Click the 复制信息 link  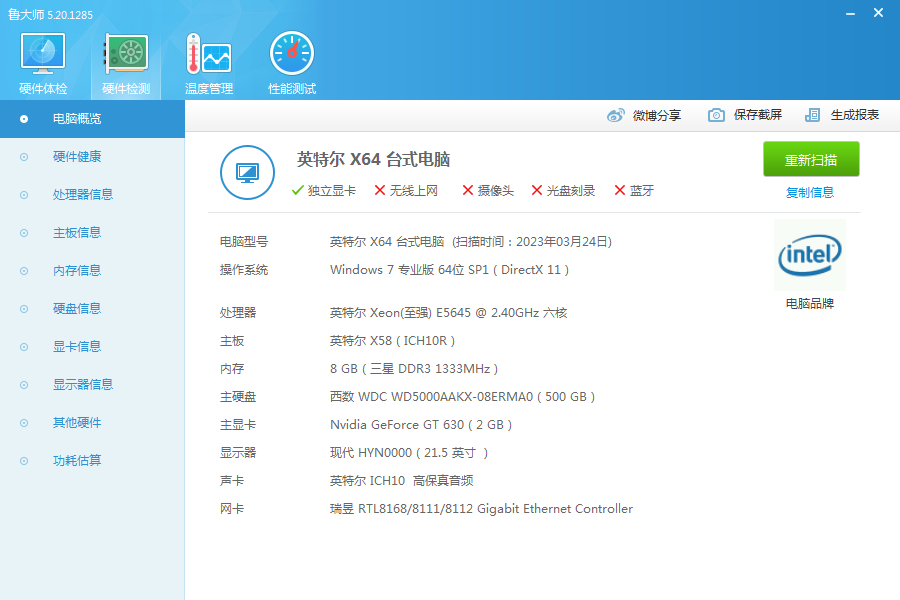(x=809, y=192)
